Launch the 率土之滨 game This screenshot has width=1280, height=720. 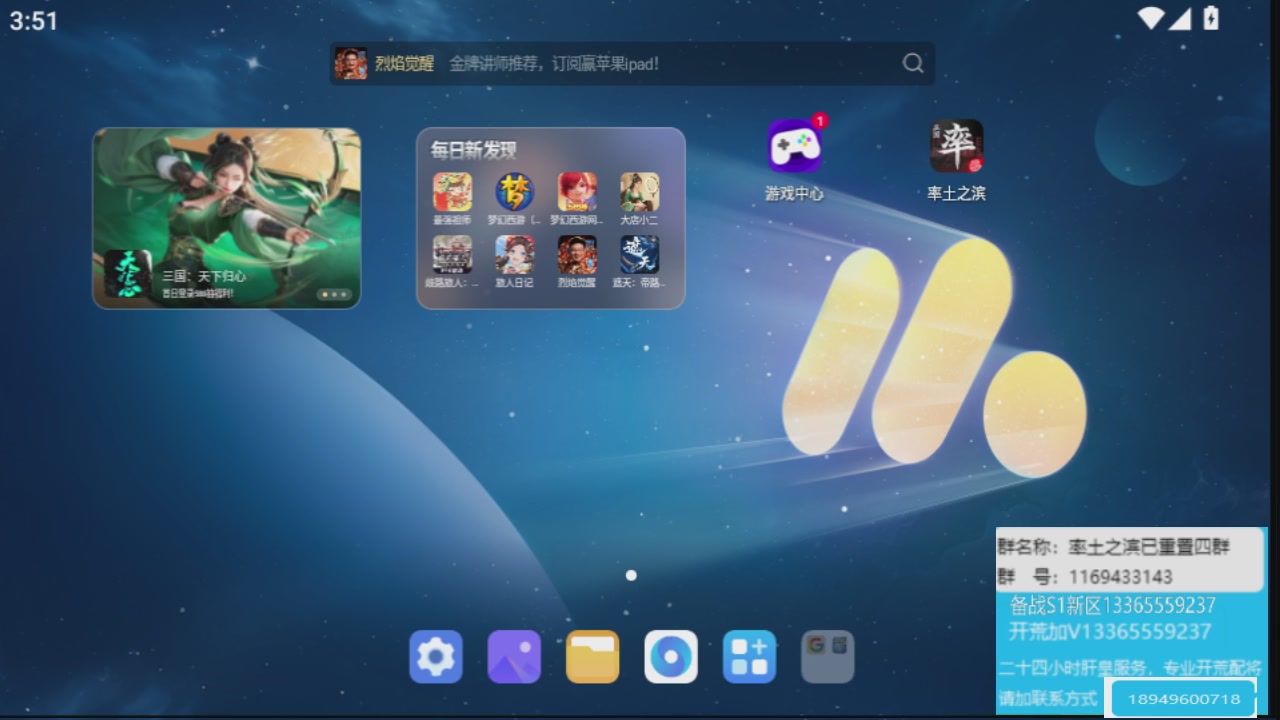(x=957, y=147)
